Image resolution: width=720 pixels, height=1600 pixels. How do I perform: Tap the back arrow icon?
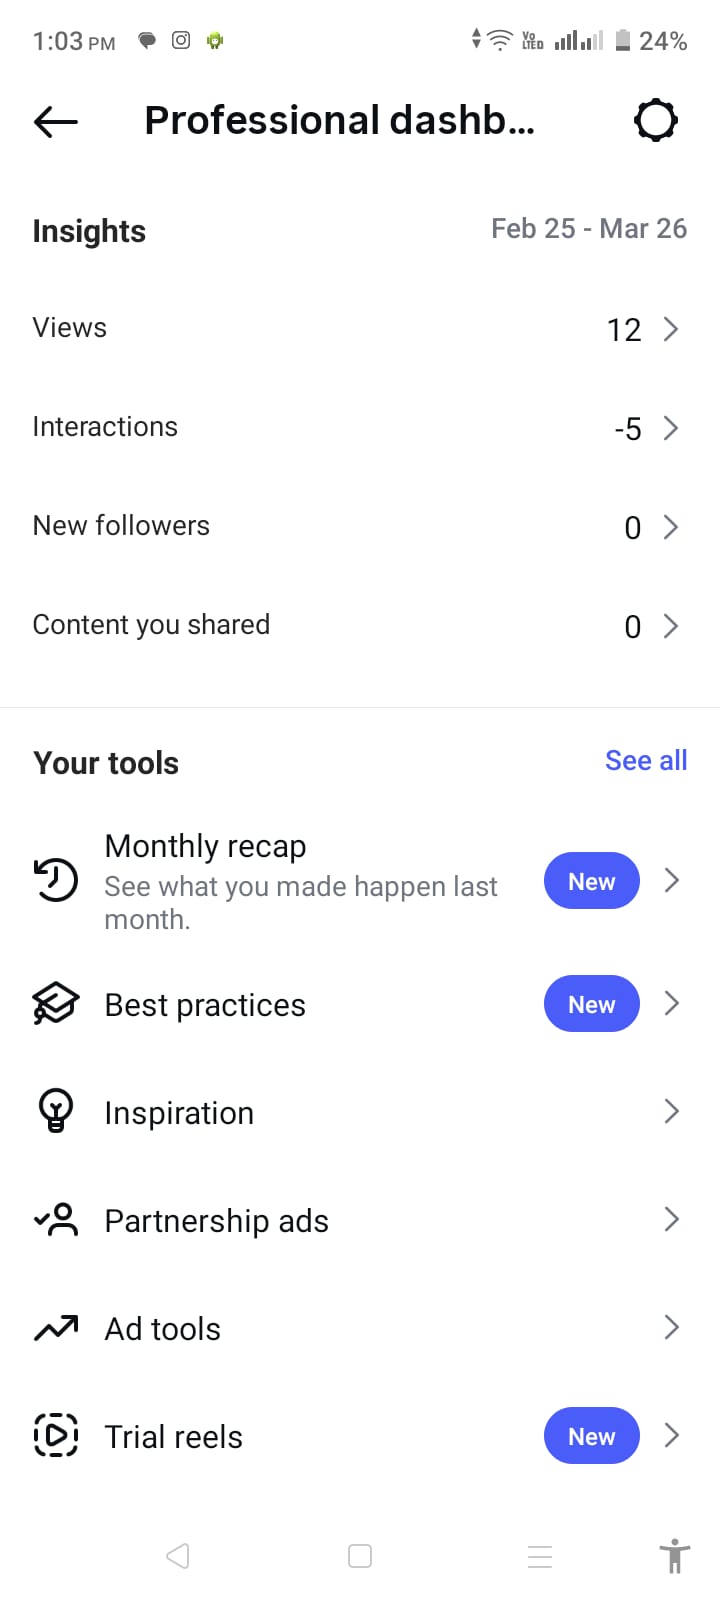pos(56,122)
